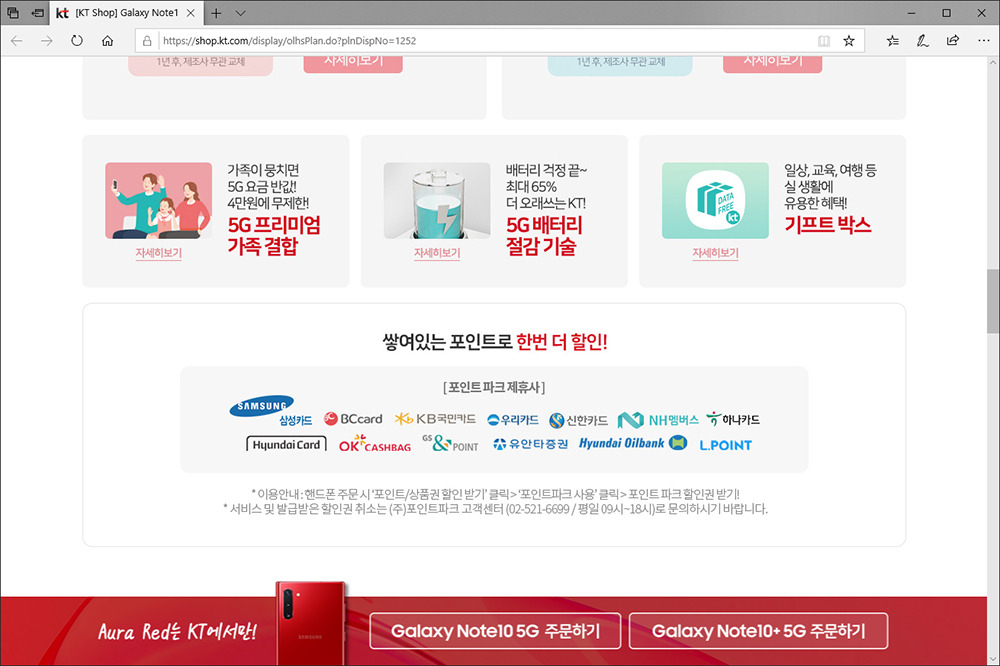Click the Samsung Card logo
This screenshot has height=666, width=1000.
[270, 411]
